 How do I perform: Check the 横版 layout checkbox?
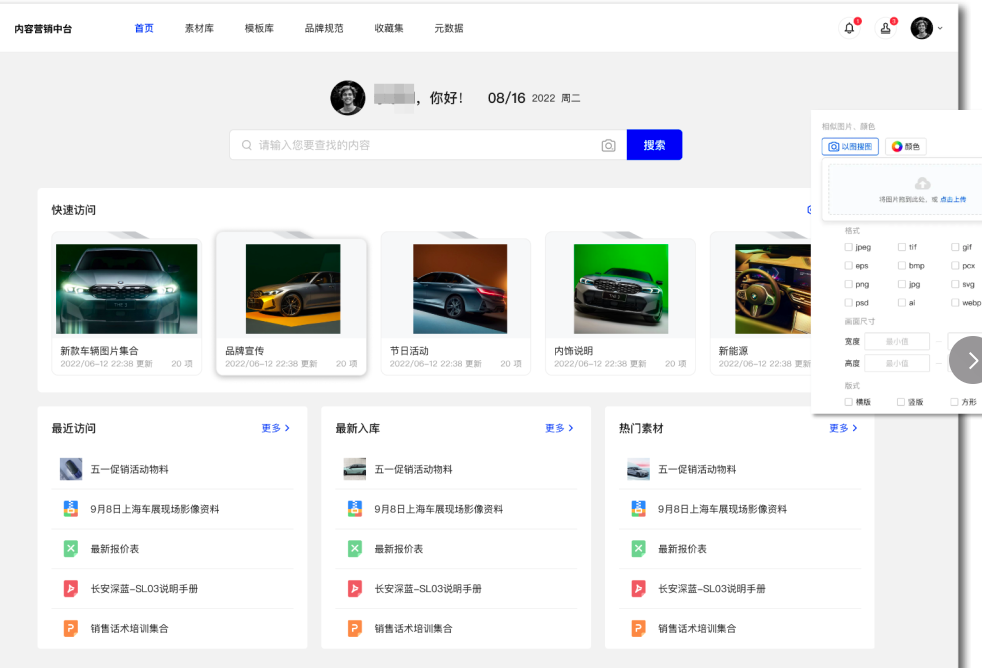[x=849, y=402]
